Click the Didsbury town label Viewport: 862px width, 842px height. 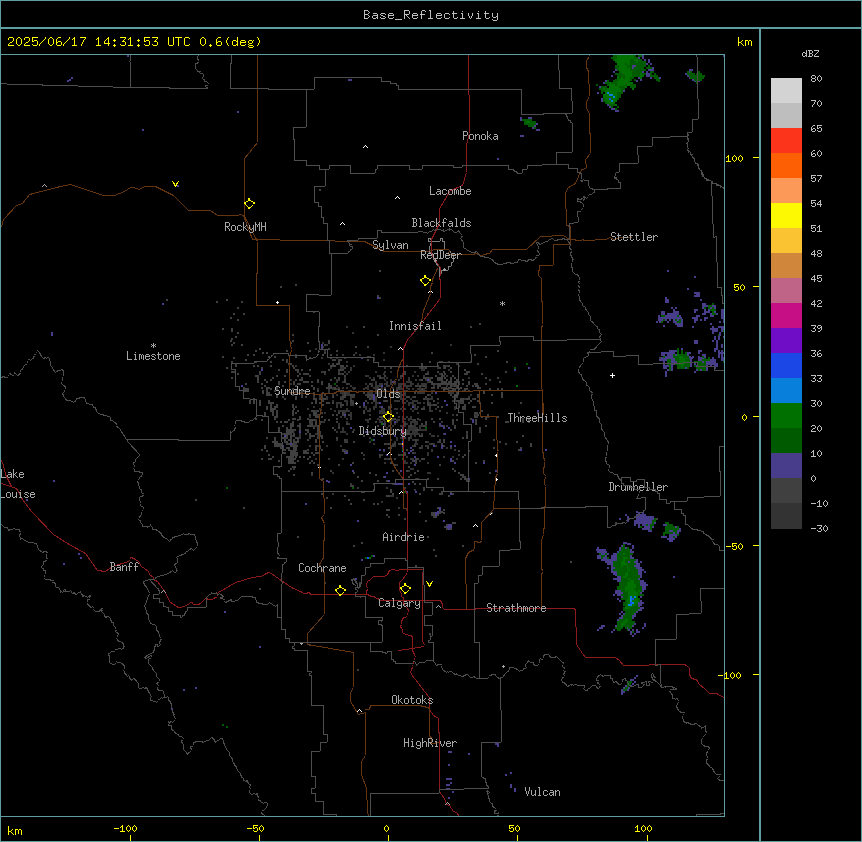coord(383,431)
